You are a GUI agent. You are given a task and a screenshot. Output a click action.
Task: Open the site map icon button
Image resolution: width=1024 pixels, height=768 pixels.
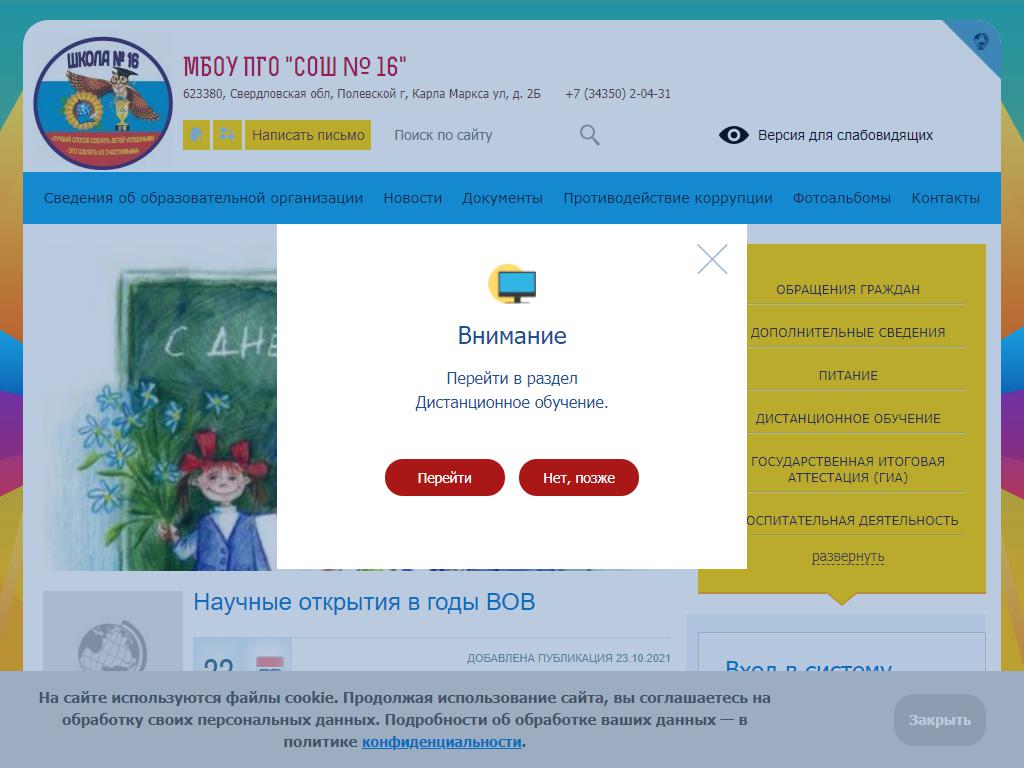point(228,135)
